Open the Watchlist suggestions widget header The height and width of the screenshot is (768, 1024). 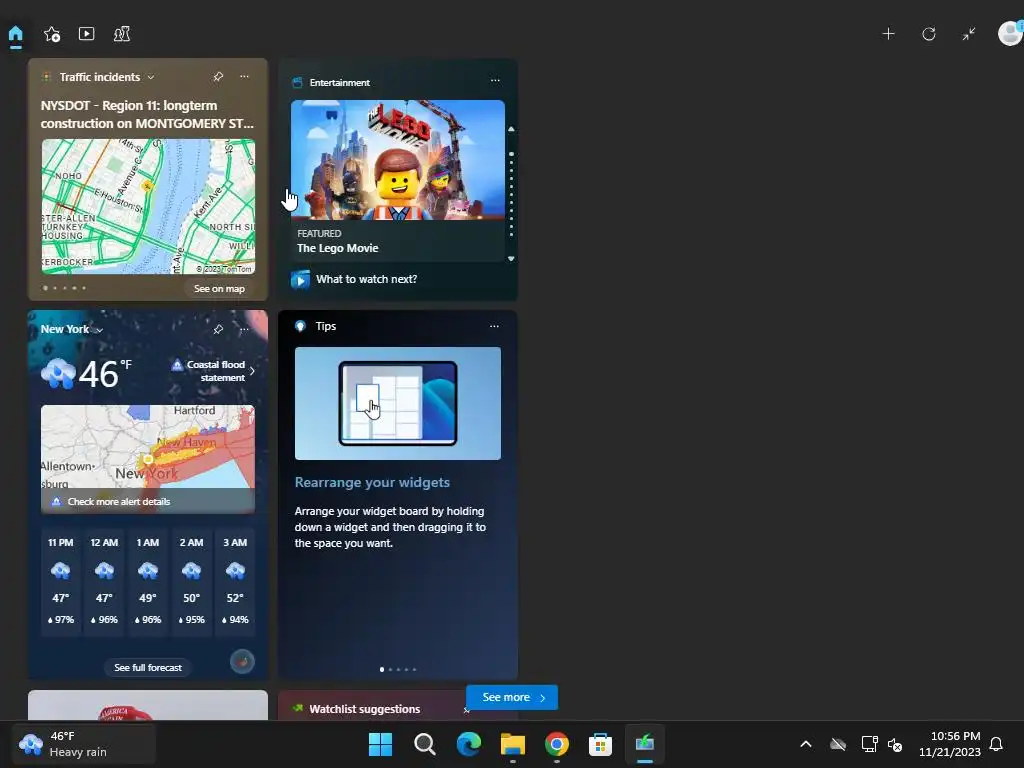pyautogui.click(x=364, y=709)
